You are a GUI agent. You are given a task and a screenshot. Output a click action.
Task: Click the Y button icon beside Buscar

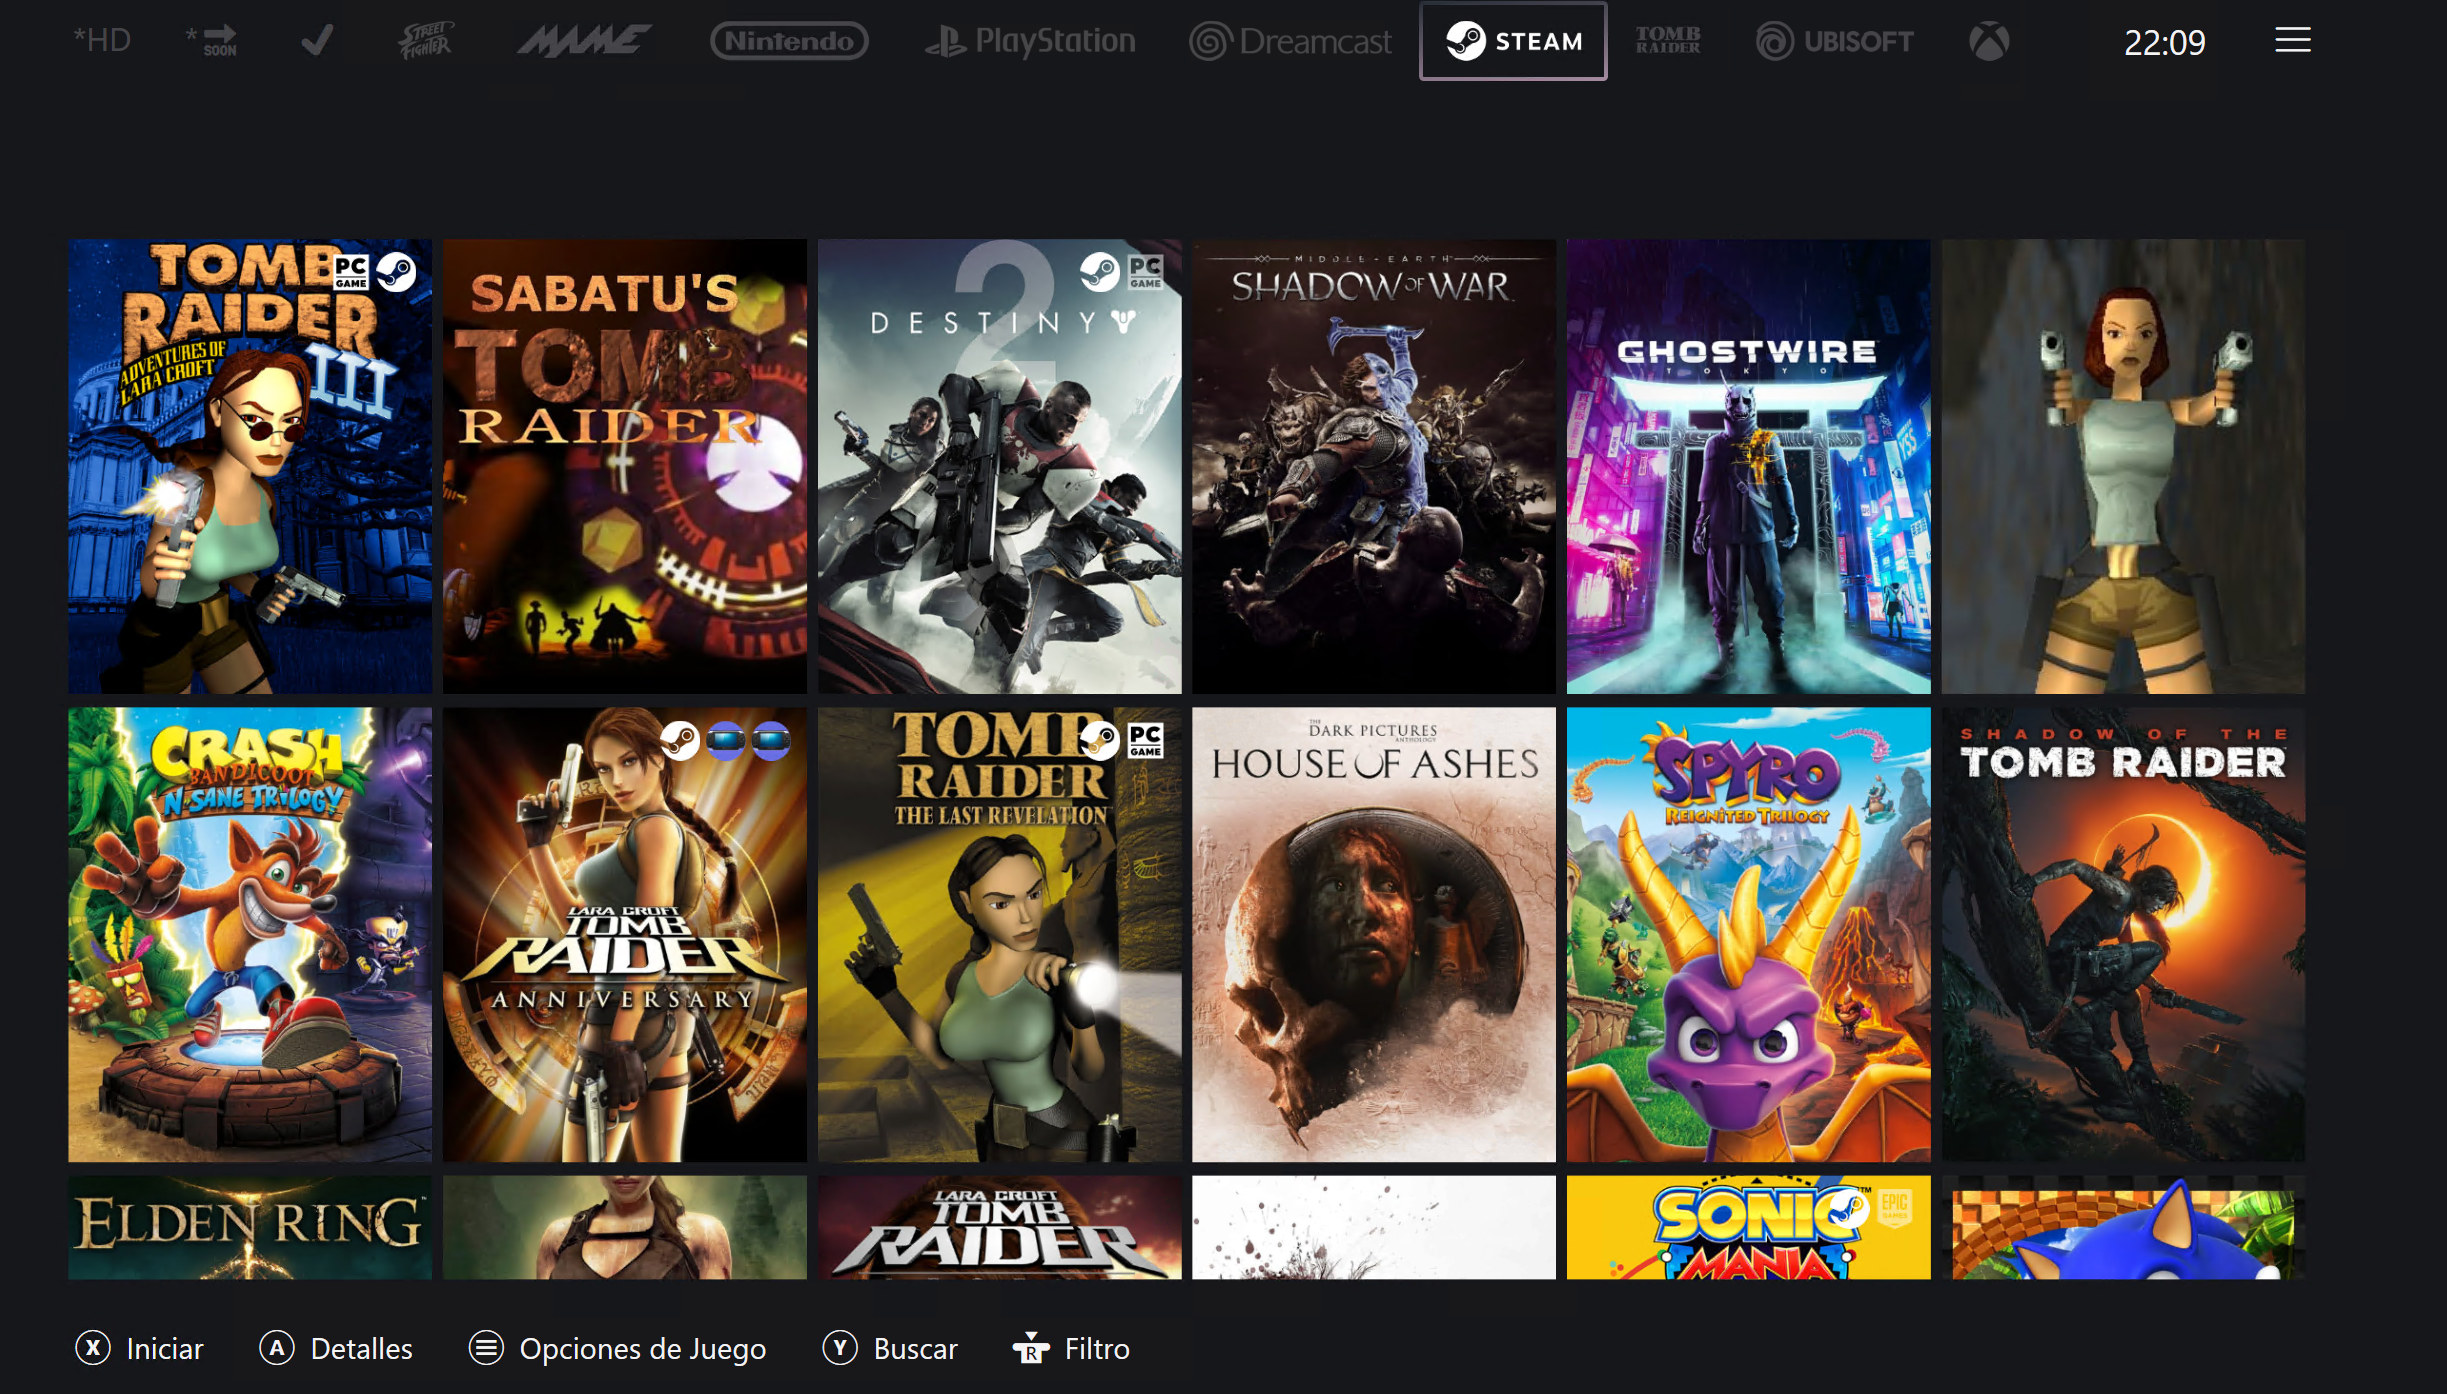(x=840, y=1348)
